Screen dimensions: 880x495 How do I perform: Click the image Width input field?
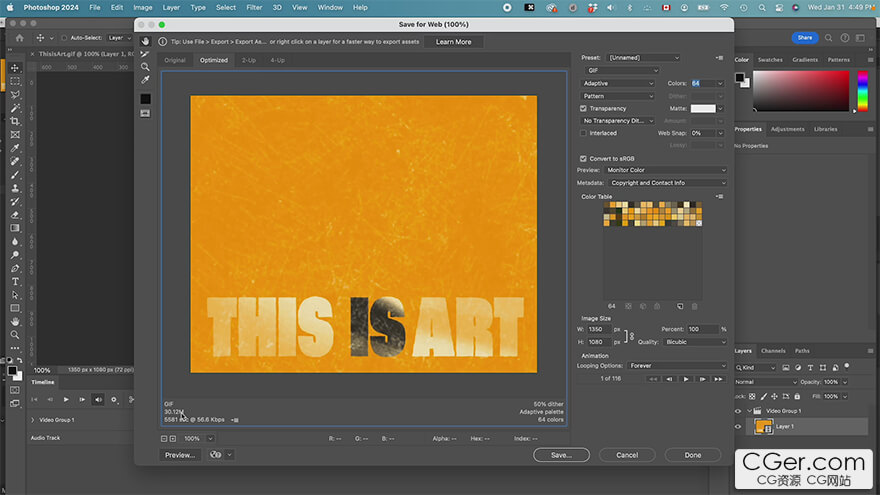pyautogui.click(x=599, y=329)
